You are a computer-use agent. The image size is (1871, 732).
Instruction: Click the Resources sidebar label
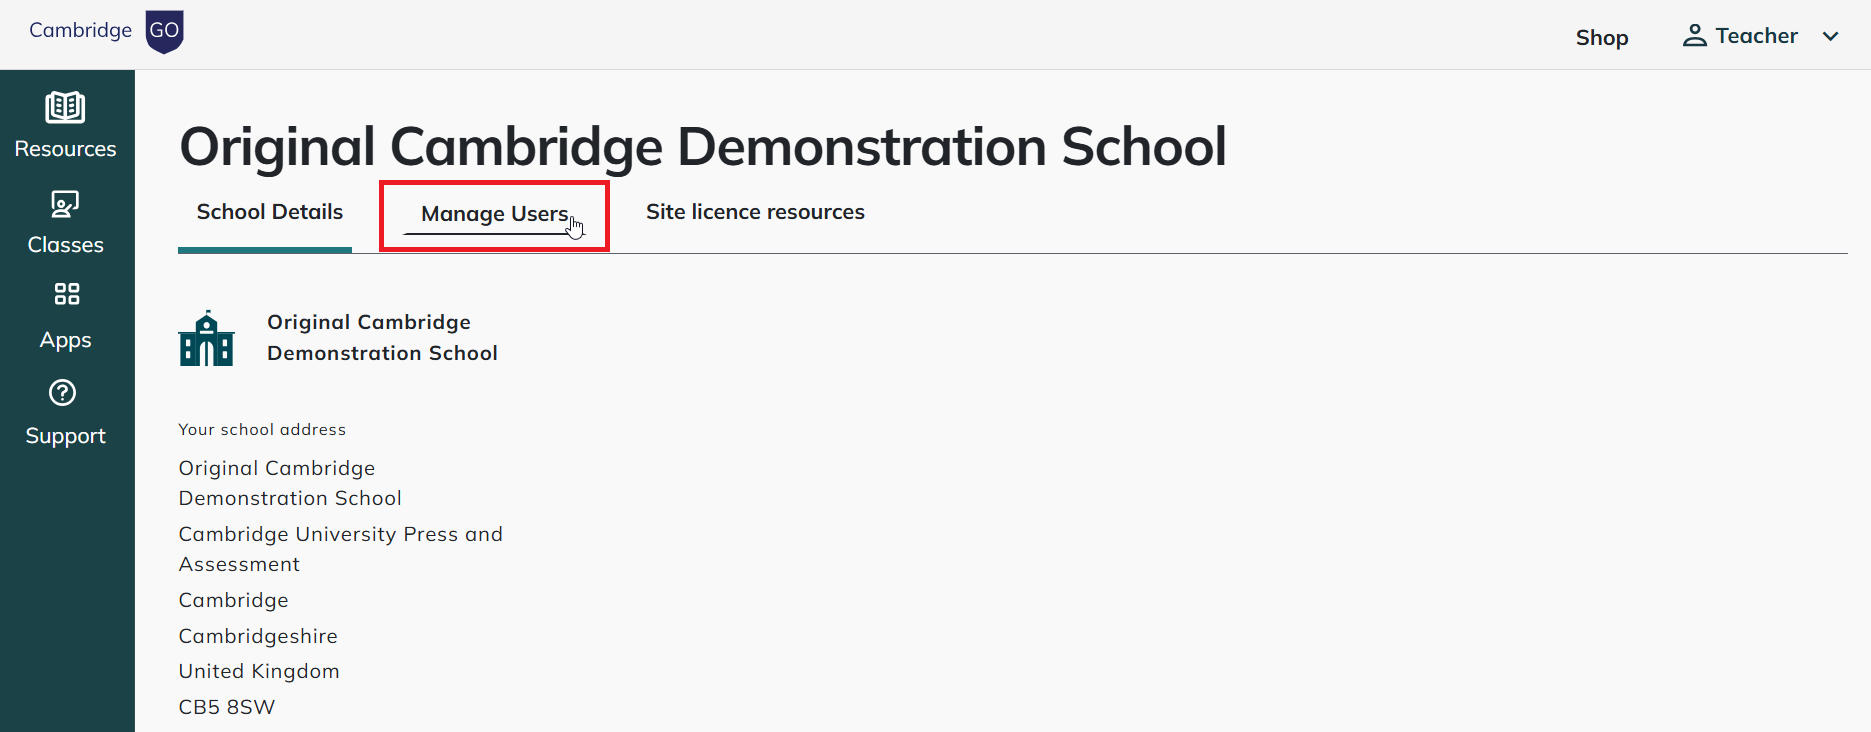(65, 149)
